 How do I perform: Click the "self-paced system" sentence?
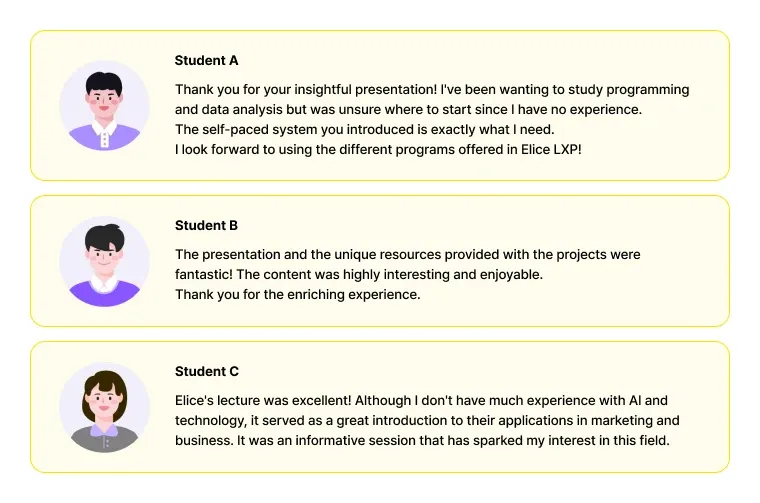(x=364, y=129)
